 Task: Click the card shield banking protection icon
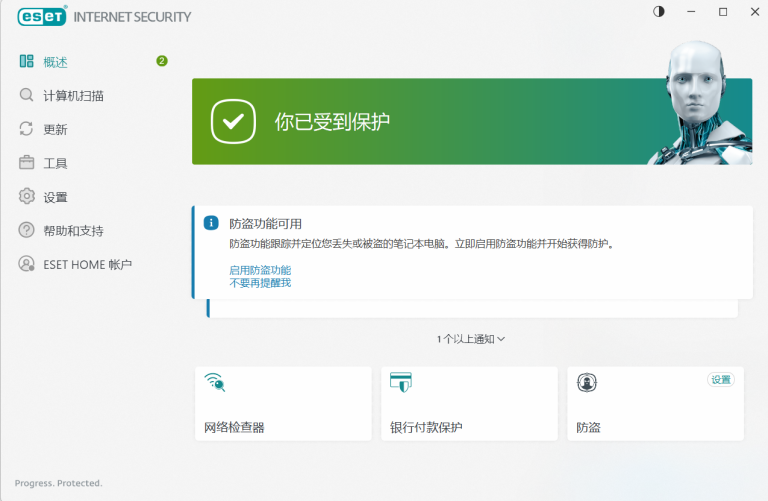401,382
